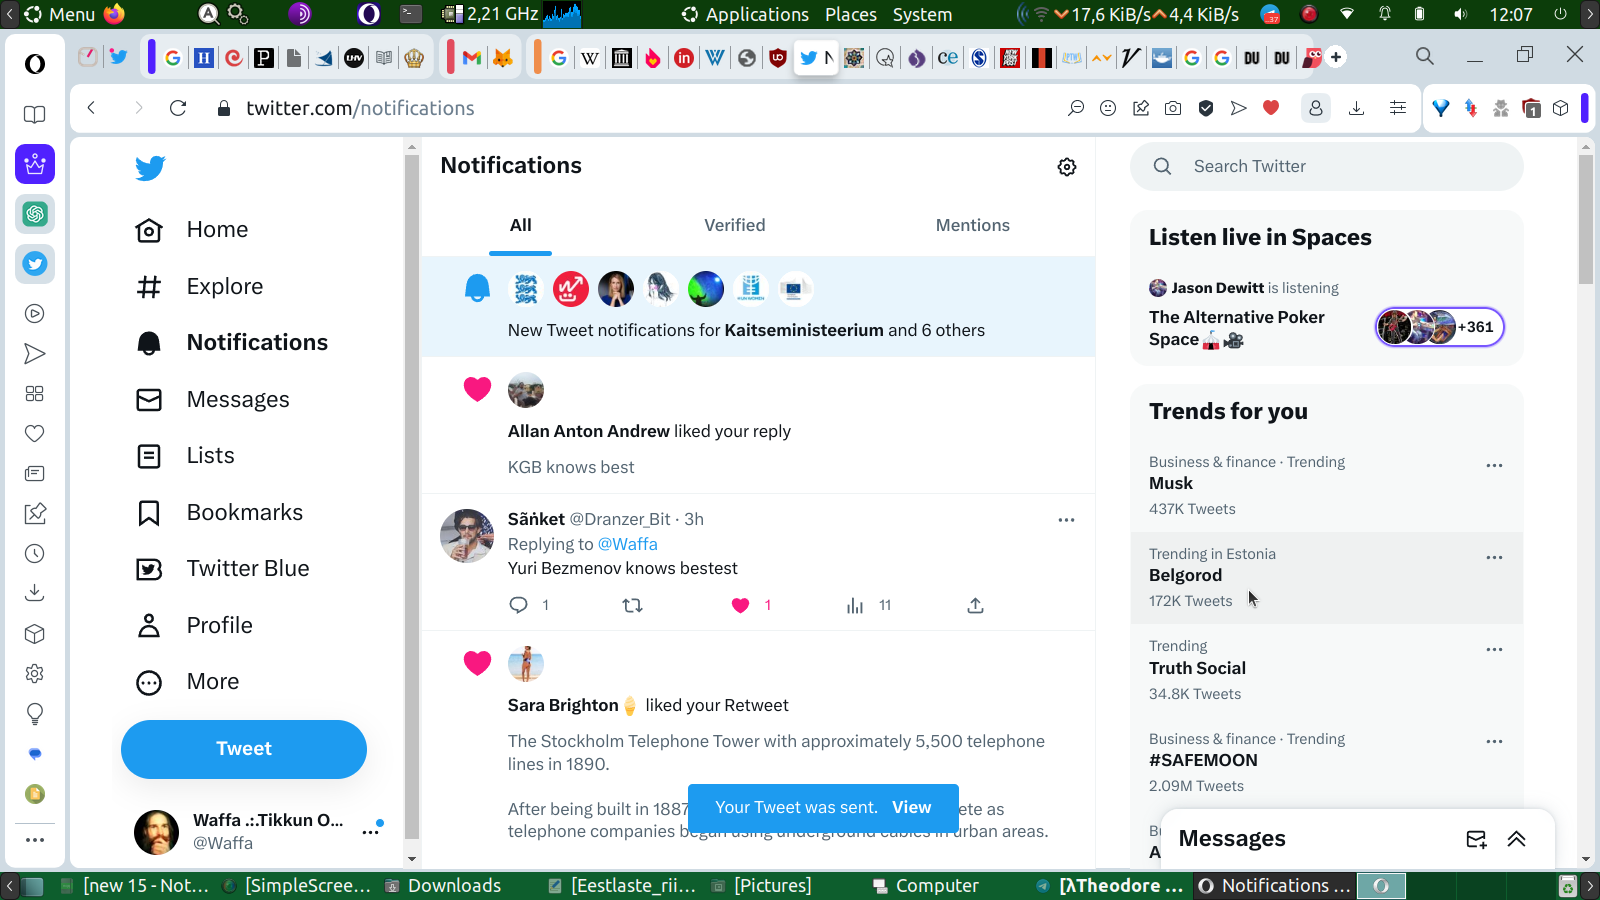The height and width of the screenshot is (900, 1600).
Task: Open Opera sidebar history clock
Action: point(35,554)
